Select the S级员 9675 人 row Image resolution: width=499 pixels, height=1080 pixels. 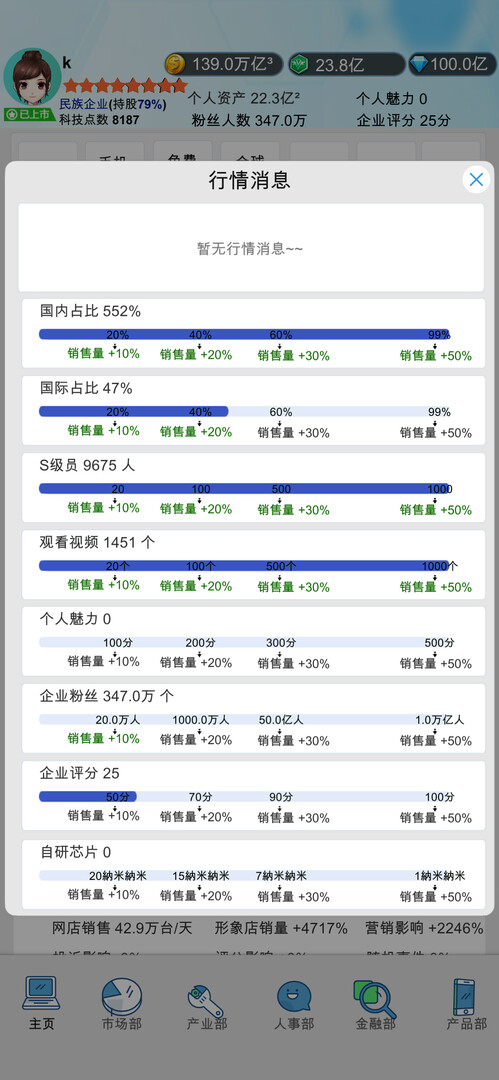tap(253, 487)
